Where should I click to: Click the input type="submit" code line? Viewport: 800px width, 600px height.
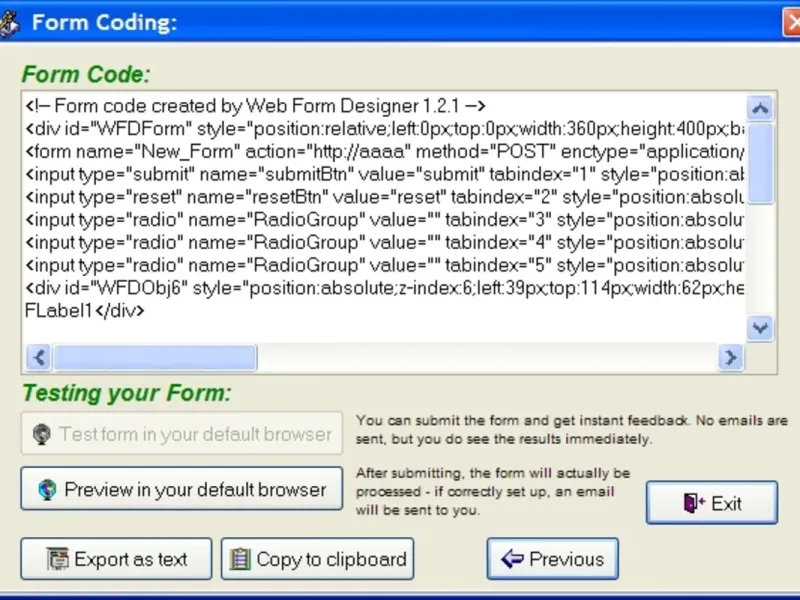coord(384,174)
